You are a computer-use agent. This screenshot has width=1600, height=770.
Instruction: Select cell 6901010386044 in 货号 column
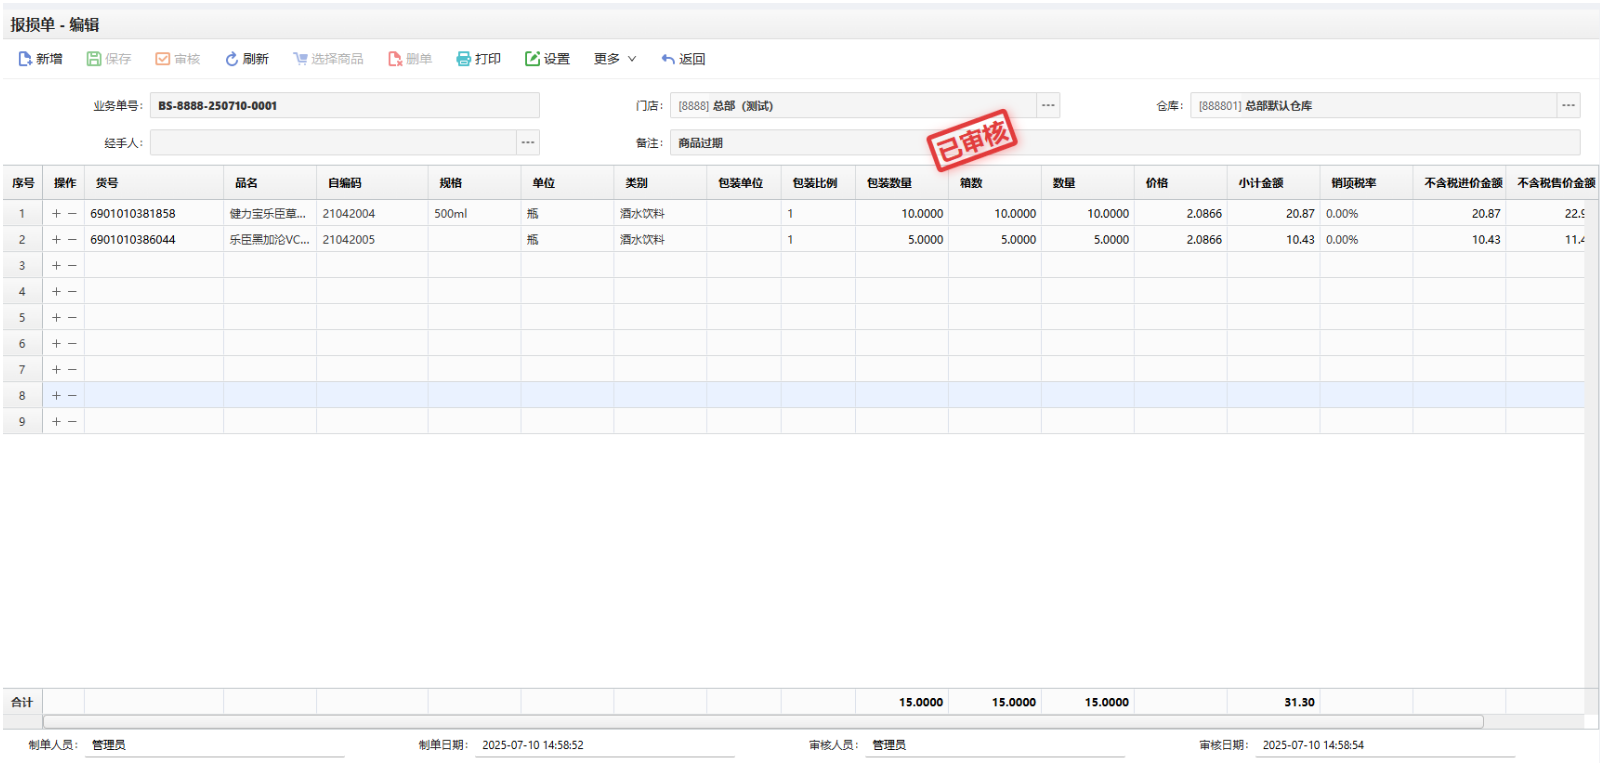[154, 240]
